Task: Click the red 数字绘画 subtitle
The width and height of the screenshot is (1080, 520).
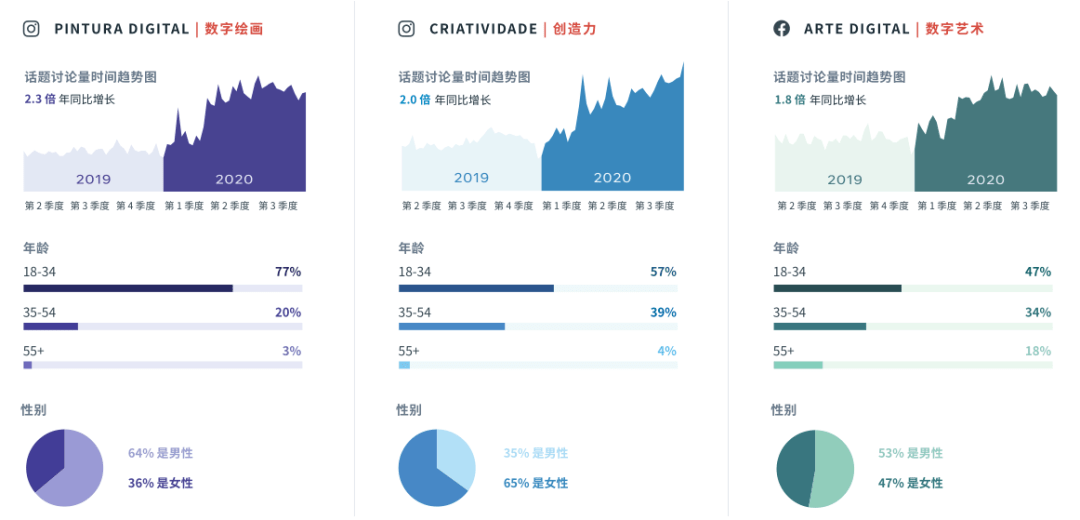Action: [x=233, y=29]
